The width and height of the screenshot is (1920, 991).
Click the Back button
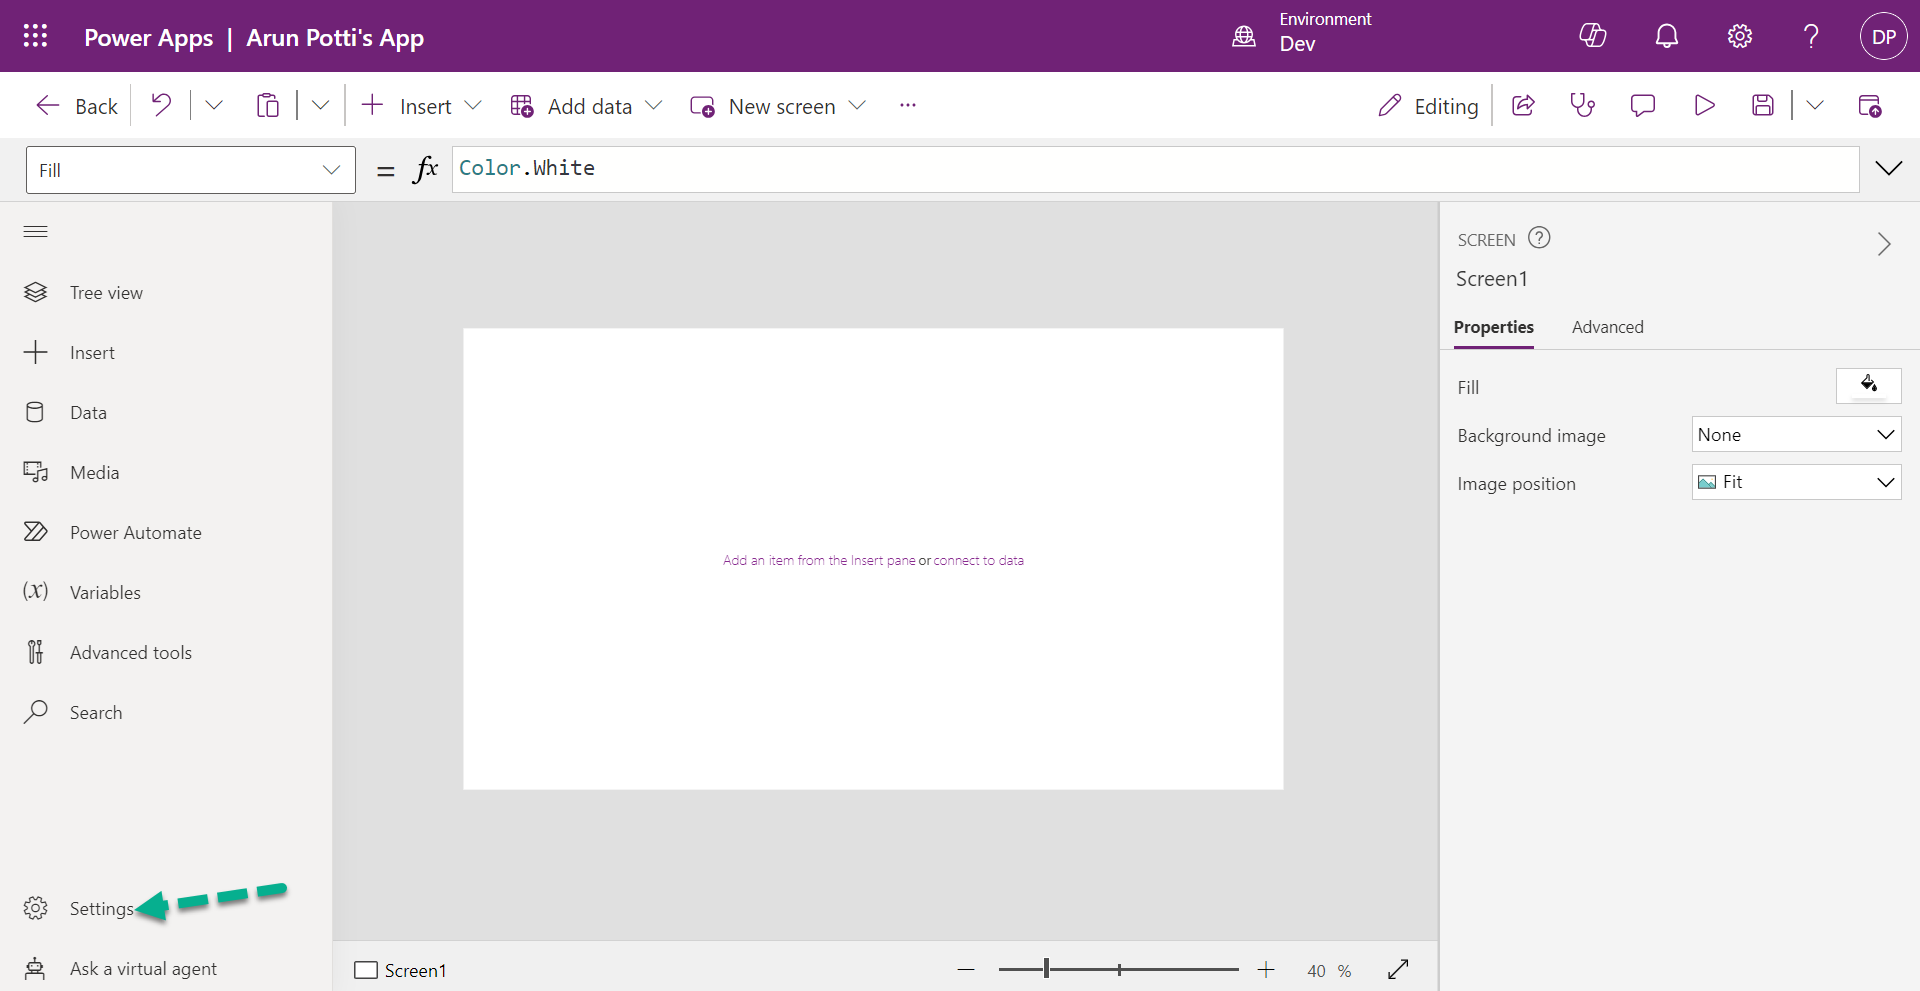75,105
